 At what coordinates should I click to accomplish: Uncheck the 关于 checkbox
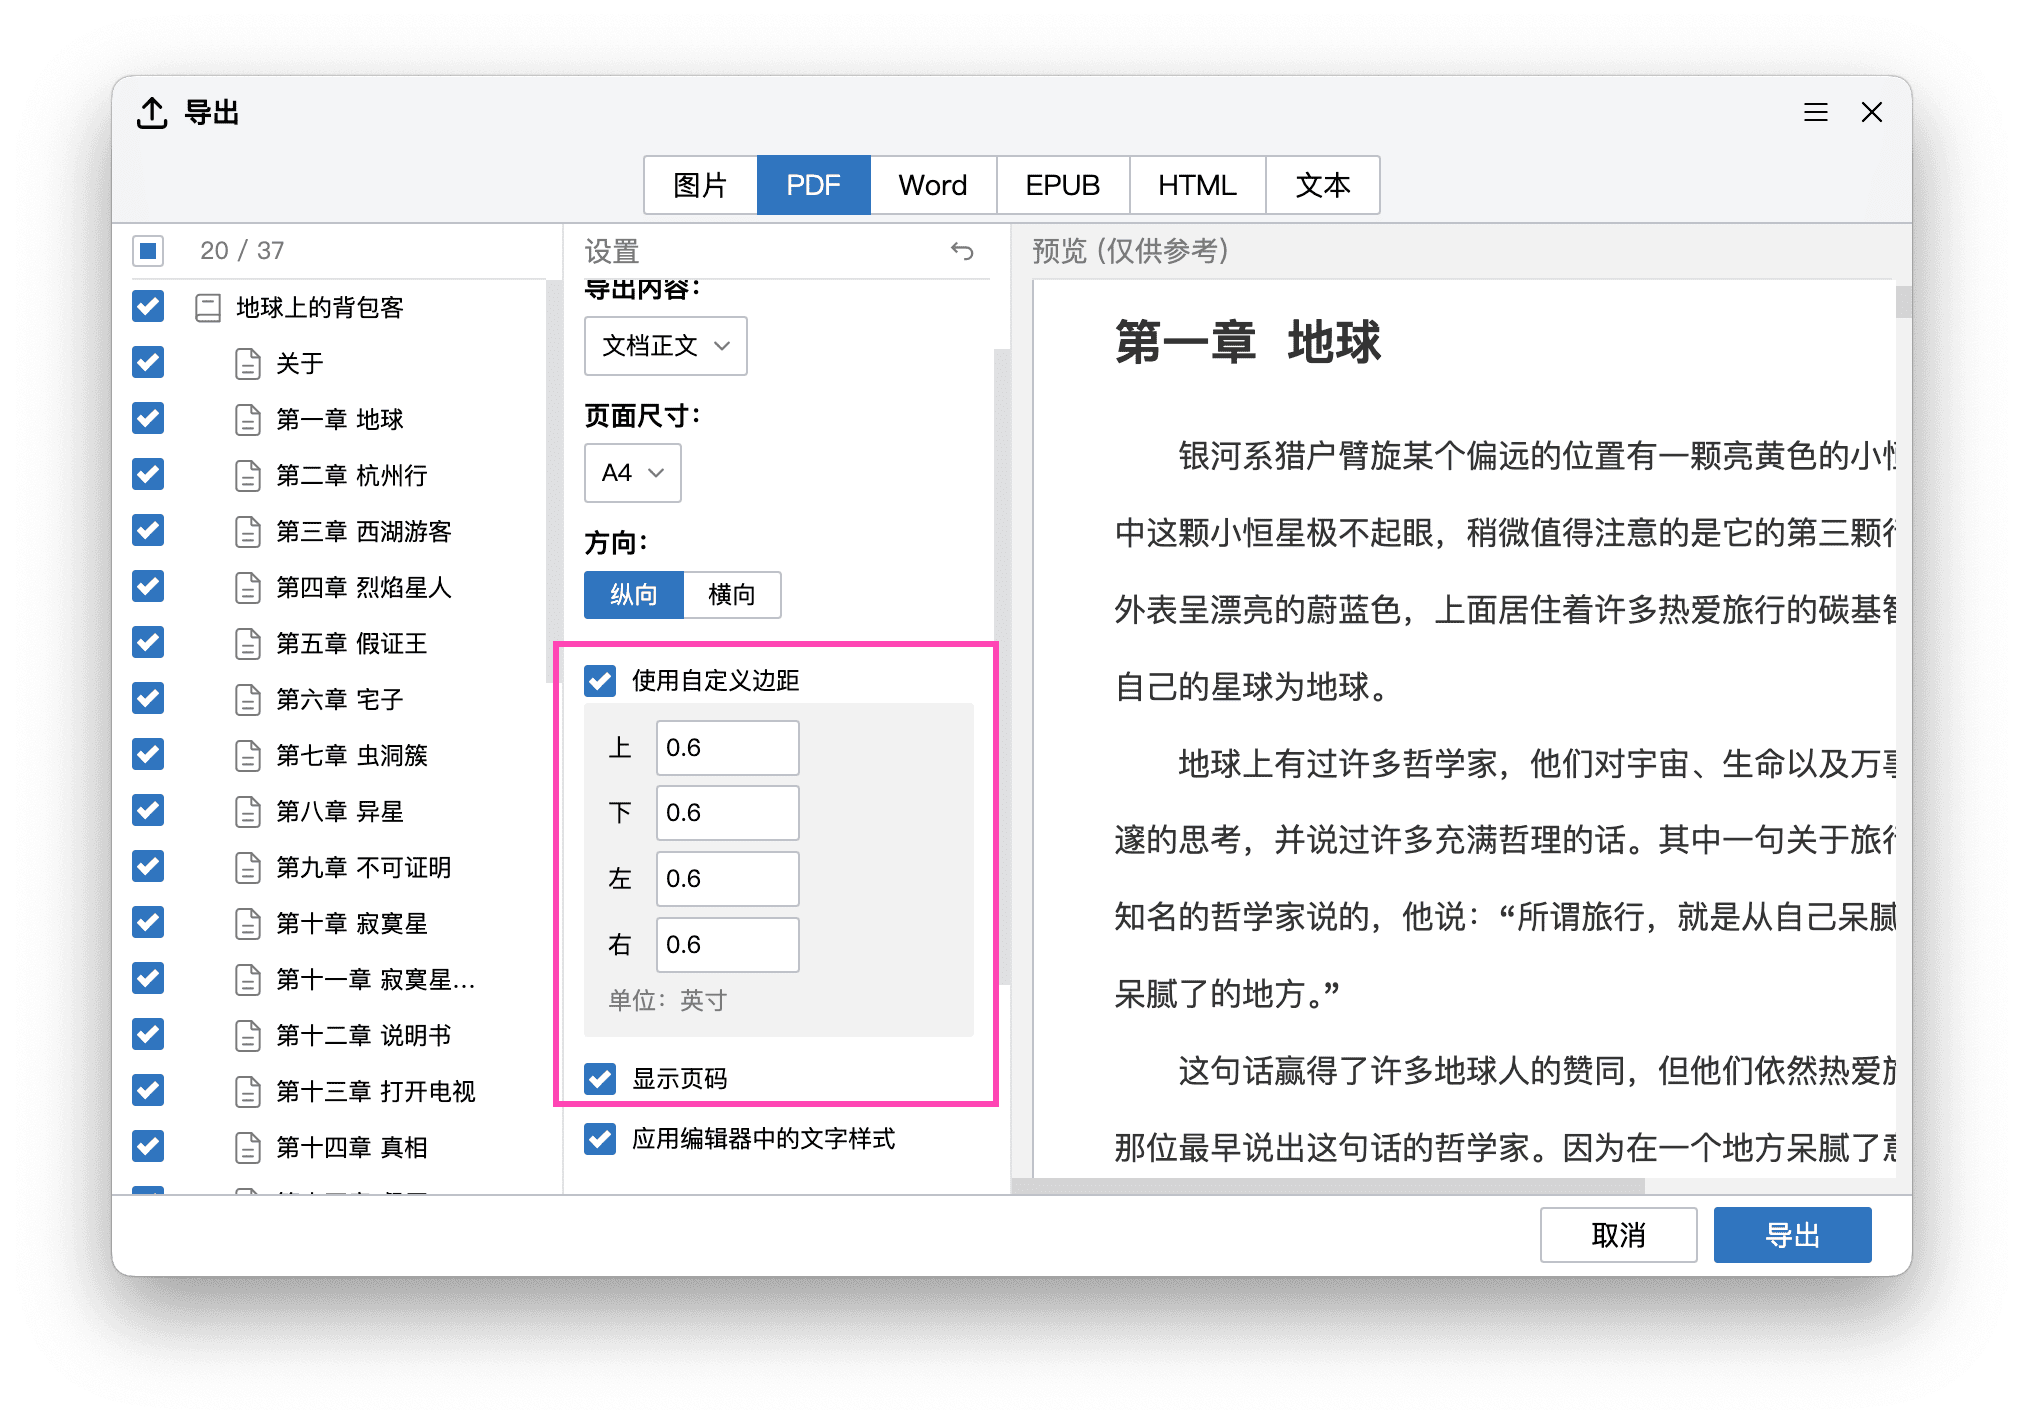[148, 362]
